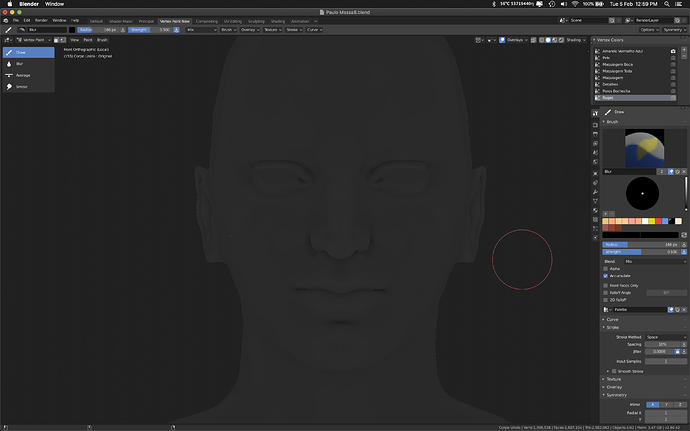The width and height of the screenshot is (690, 431).
Task: Pick the red palette color swatch
Action: click(x=658, y=221)
